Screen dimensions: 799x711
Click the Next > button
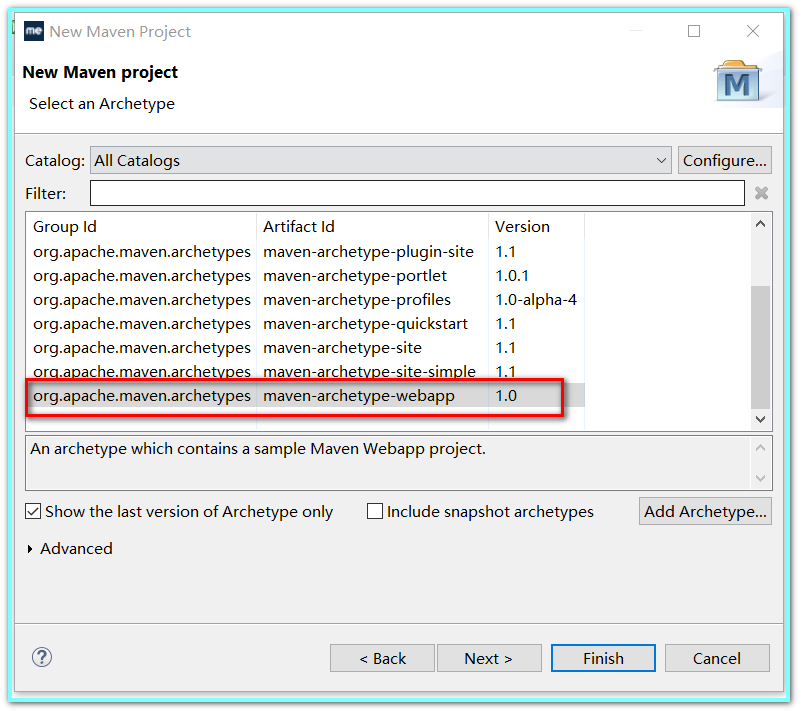point(489,658)
